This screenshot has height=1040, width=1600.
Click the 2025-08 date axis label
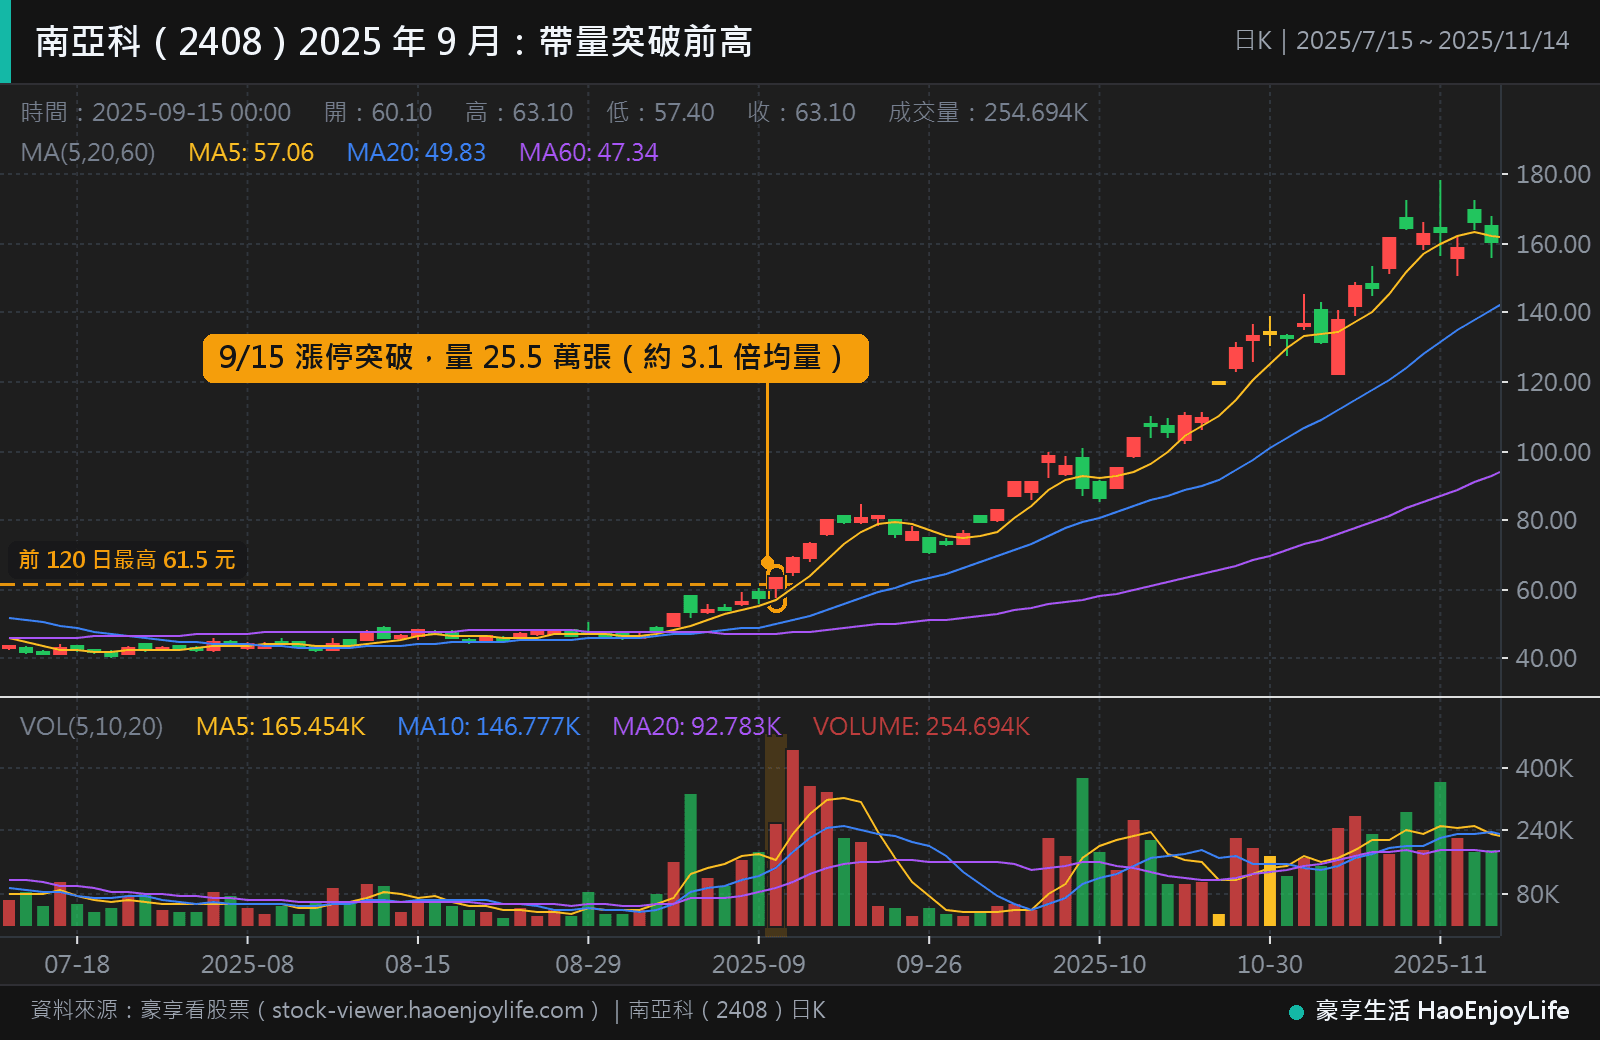pos(247,964)
